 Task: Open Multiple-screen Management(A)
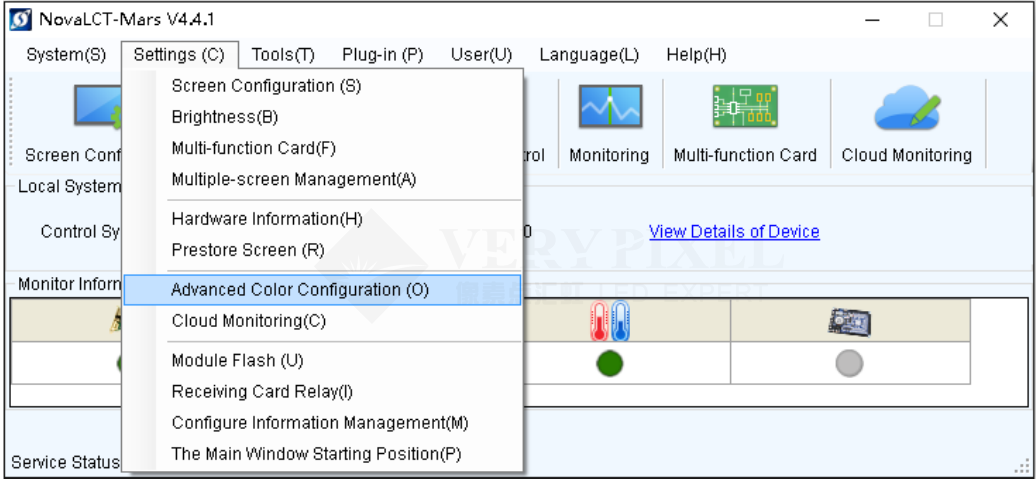[x=322, y=179]
